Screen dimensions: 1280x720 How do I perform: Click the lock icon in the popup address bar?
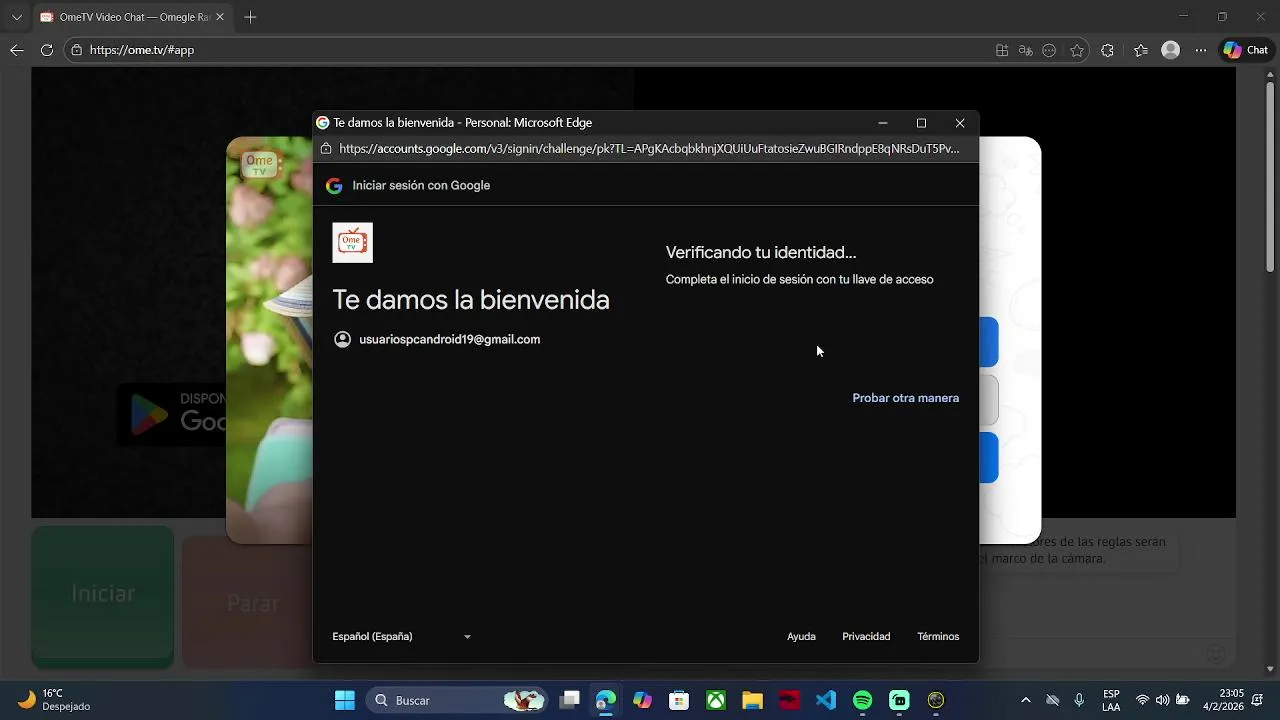326,149
